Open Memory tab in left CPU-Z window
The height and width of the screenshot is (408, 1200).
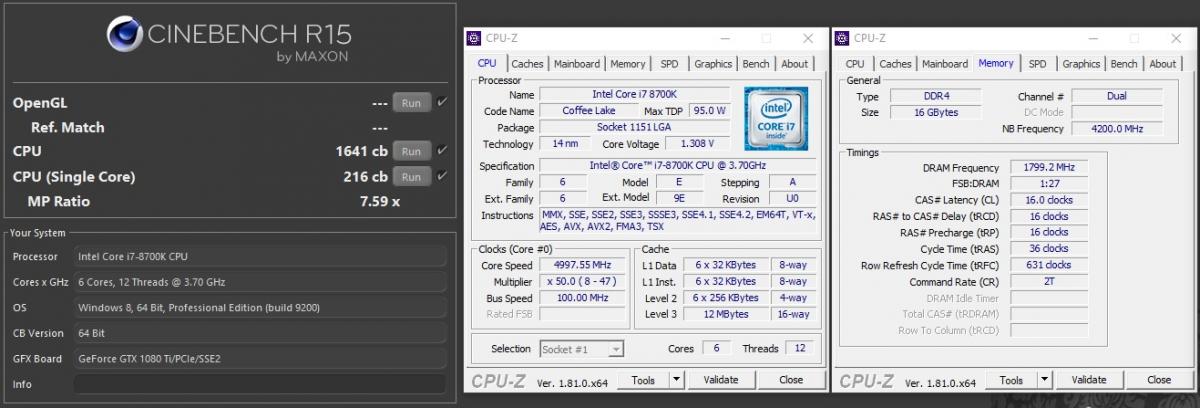pyautogui.click(x=628, y=64)
